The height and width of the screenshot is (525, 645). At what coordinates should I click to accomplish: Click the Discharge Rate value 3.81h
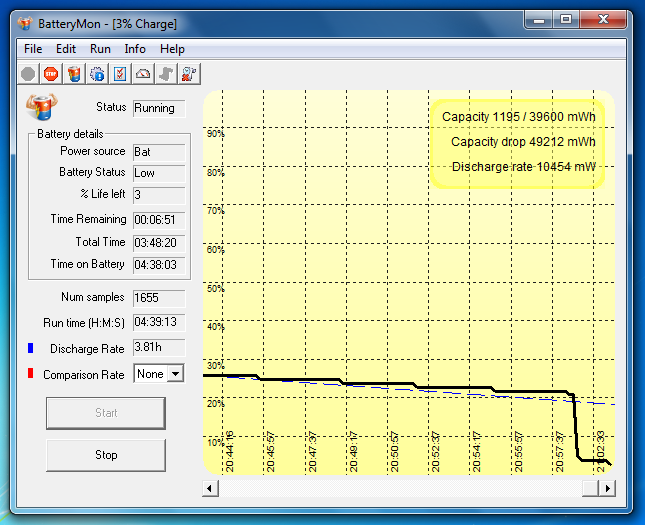click(x=159, y=348)
